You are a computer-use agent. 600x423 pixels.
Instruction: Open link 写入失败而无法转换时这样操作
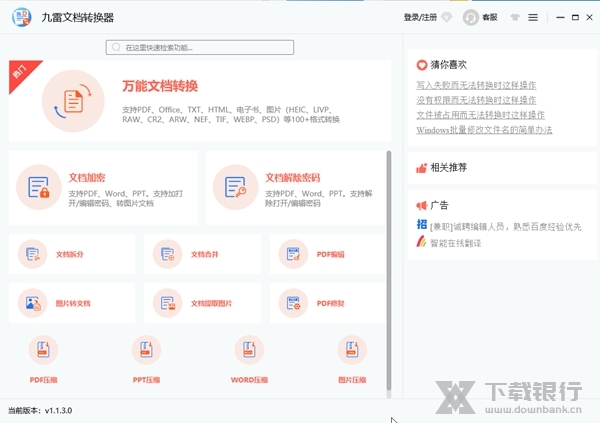[x=476, y=85]
